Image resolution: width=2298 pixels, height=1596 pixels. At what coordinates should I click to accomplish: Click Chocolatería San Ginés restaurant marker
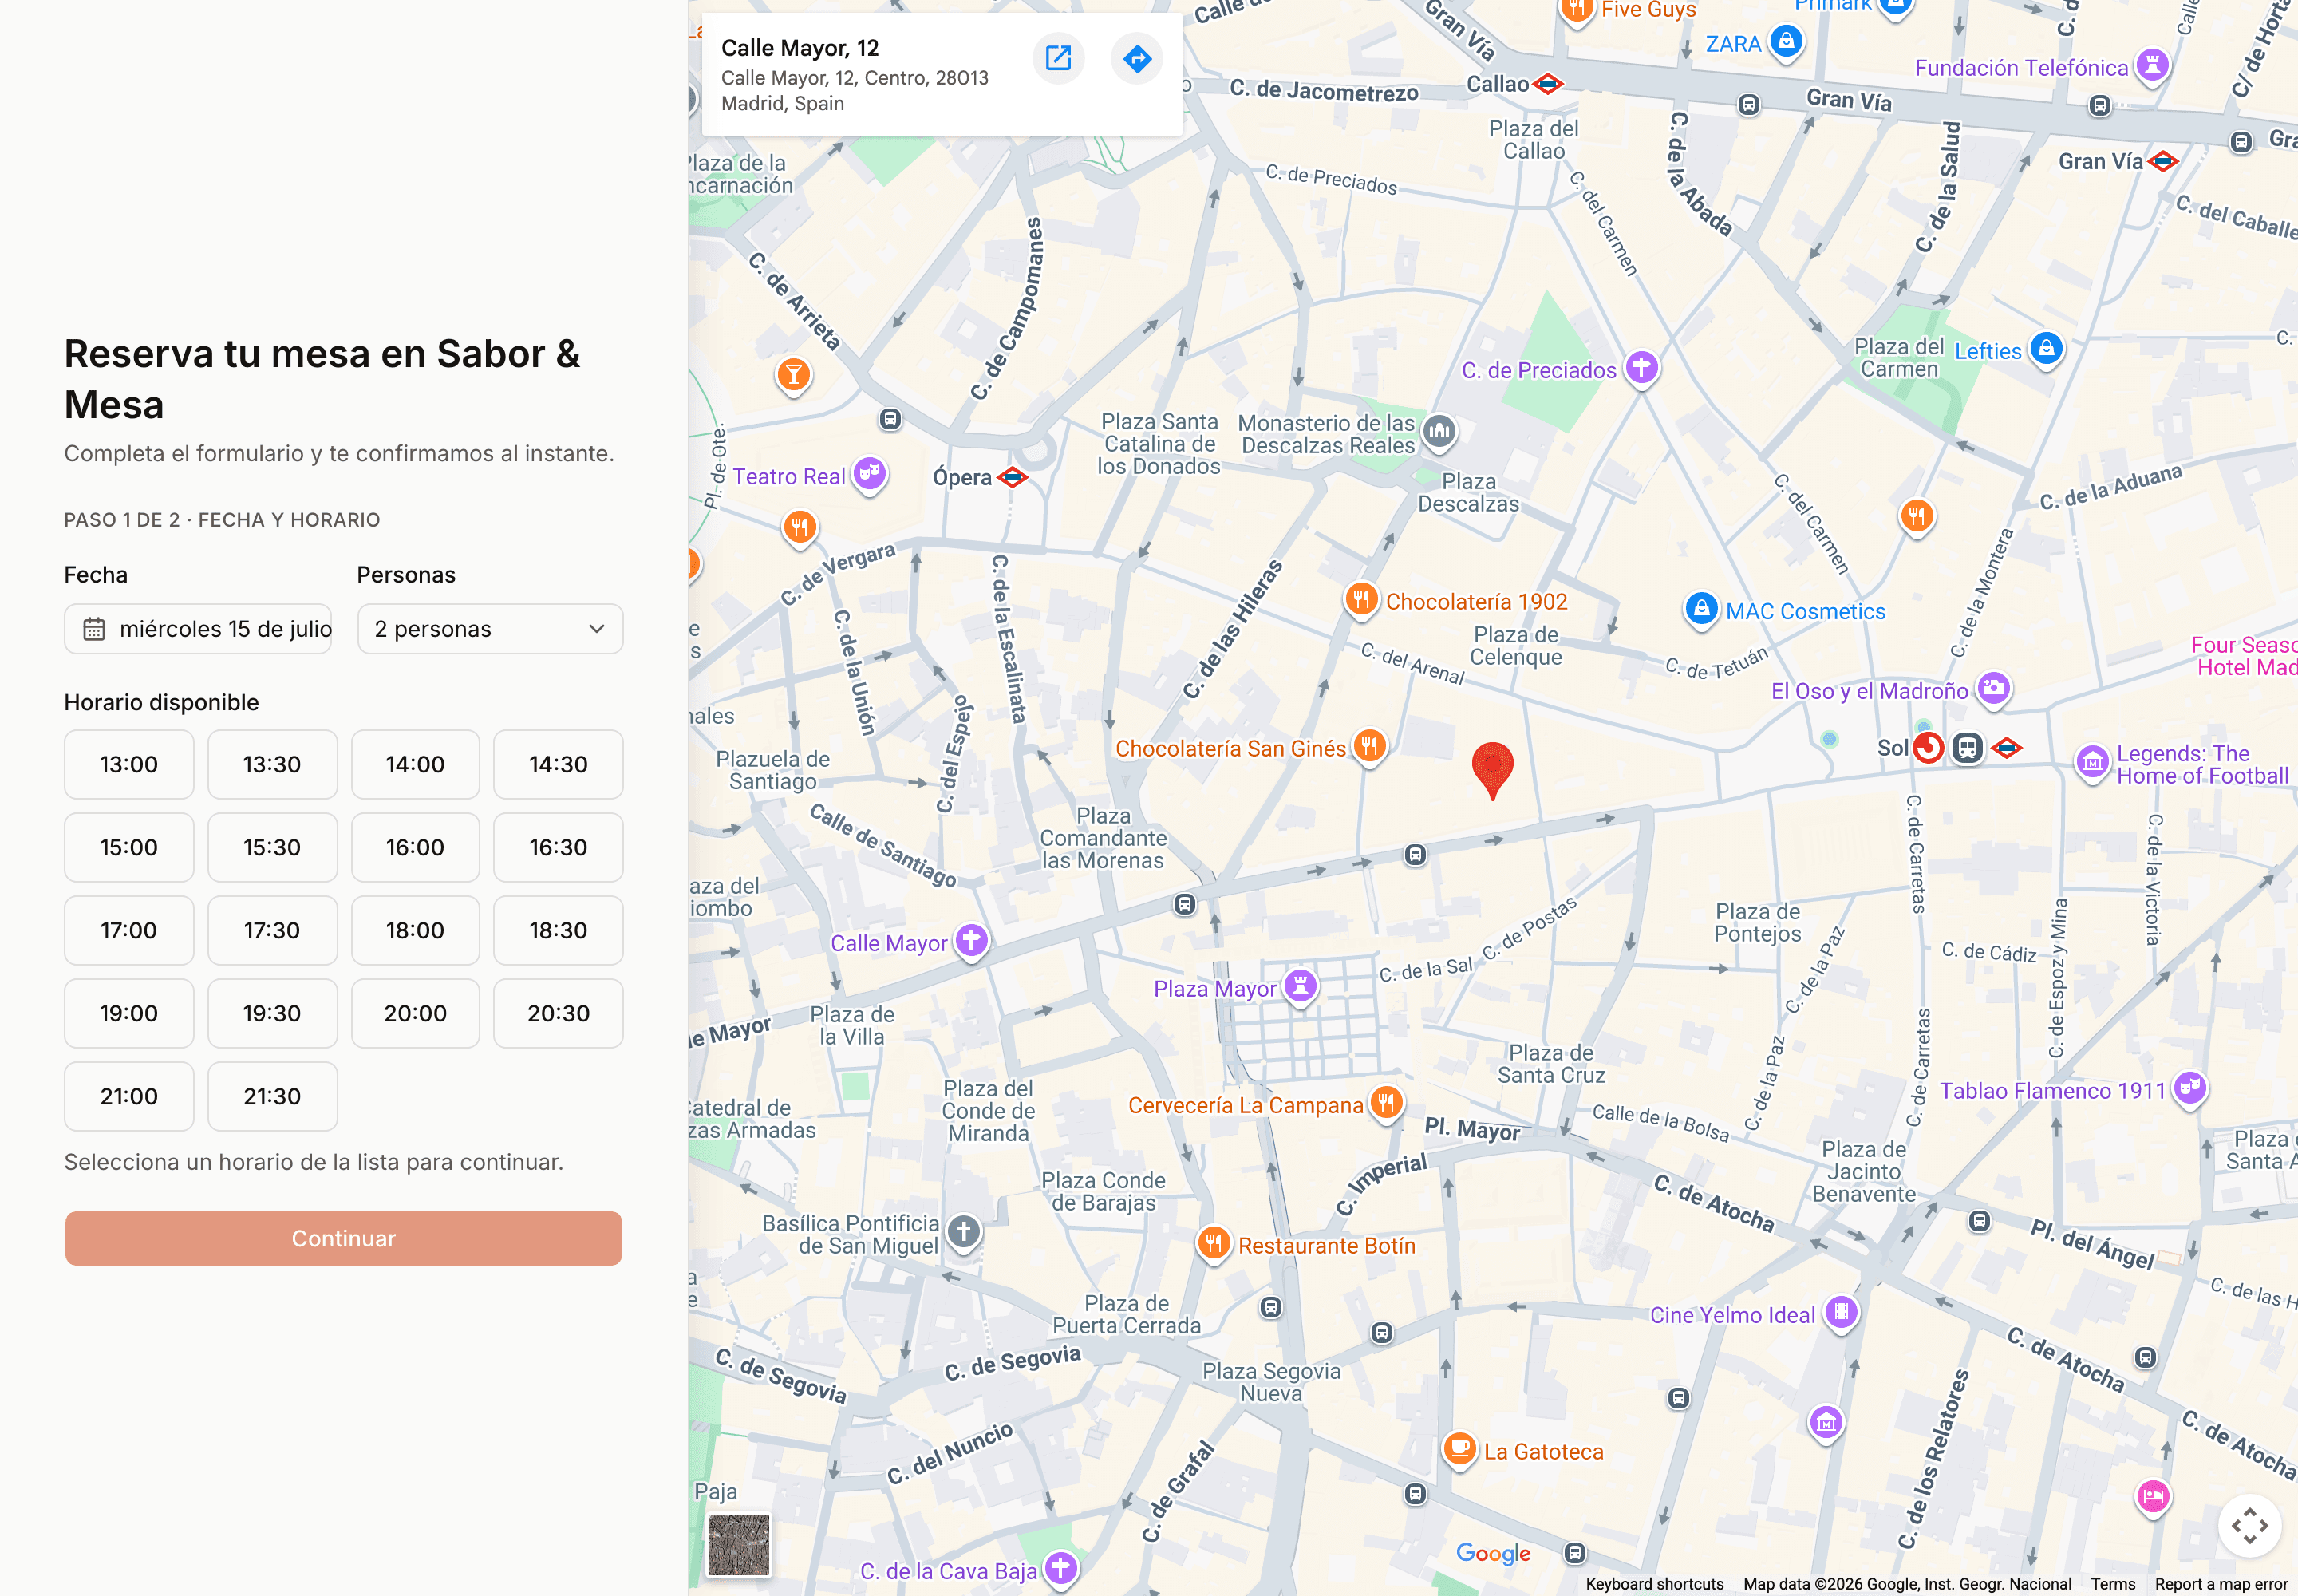[1370, 746]
